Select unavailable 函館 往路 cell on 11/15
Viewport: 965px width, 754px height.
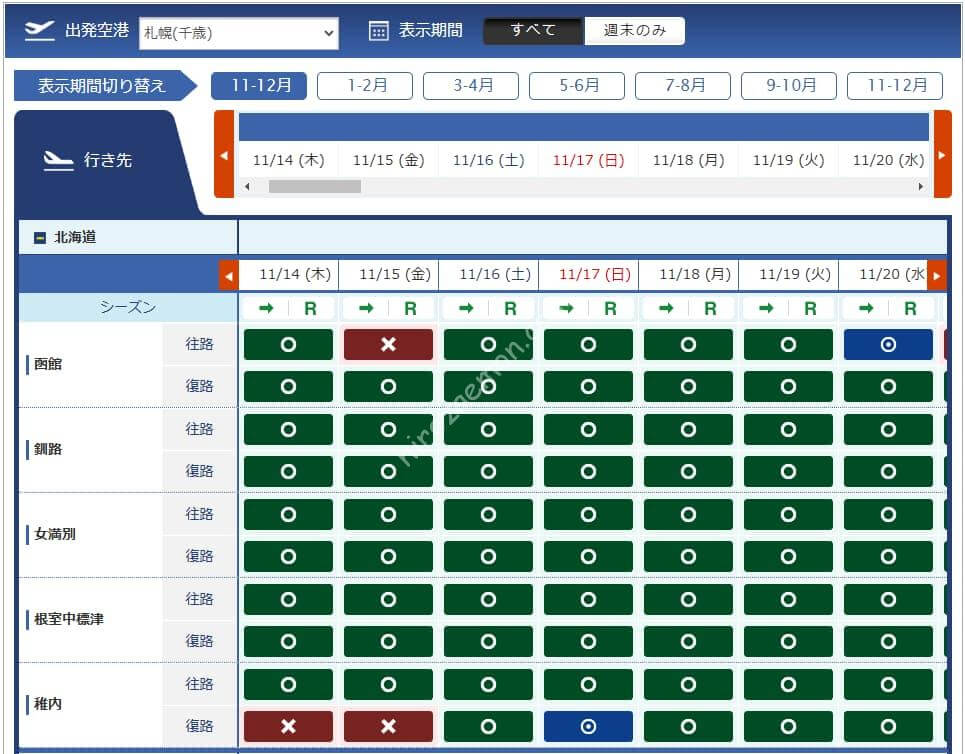coord(388,345)
